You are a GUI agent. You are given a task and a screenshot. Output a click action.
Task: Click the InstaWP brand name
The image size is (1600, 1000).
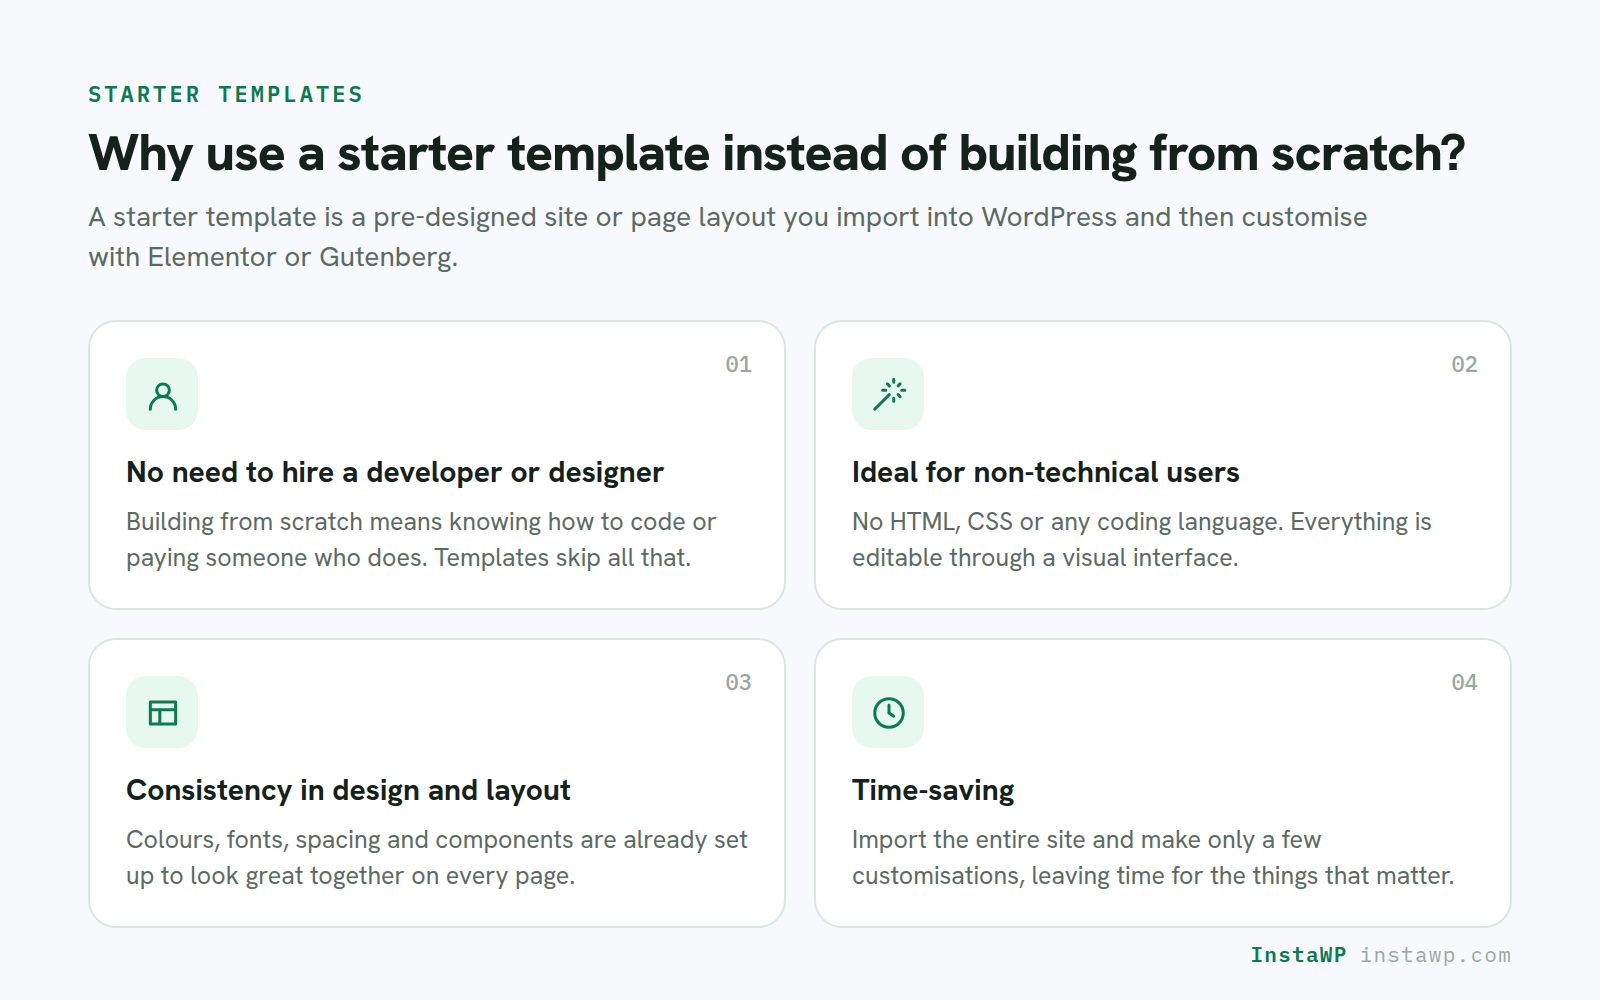(x=1298, y=955)
